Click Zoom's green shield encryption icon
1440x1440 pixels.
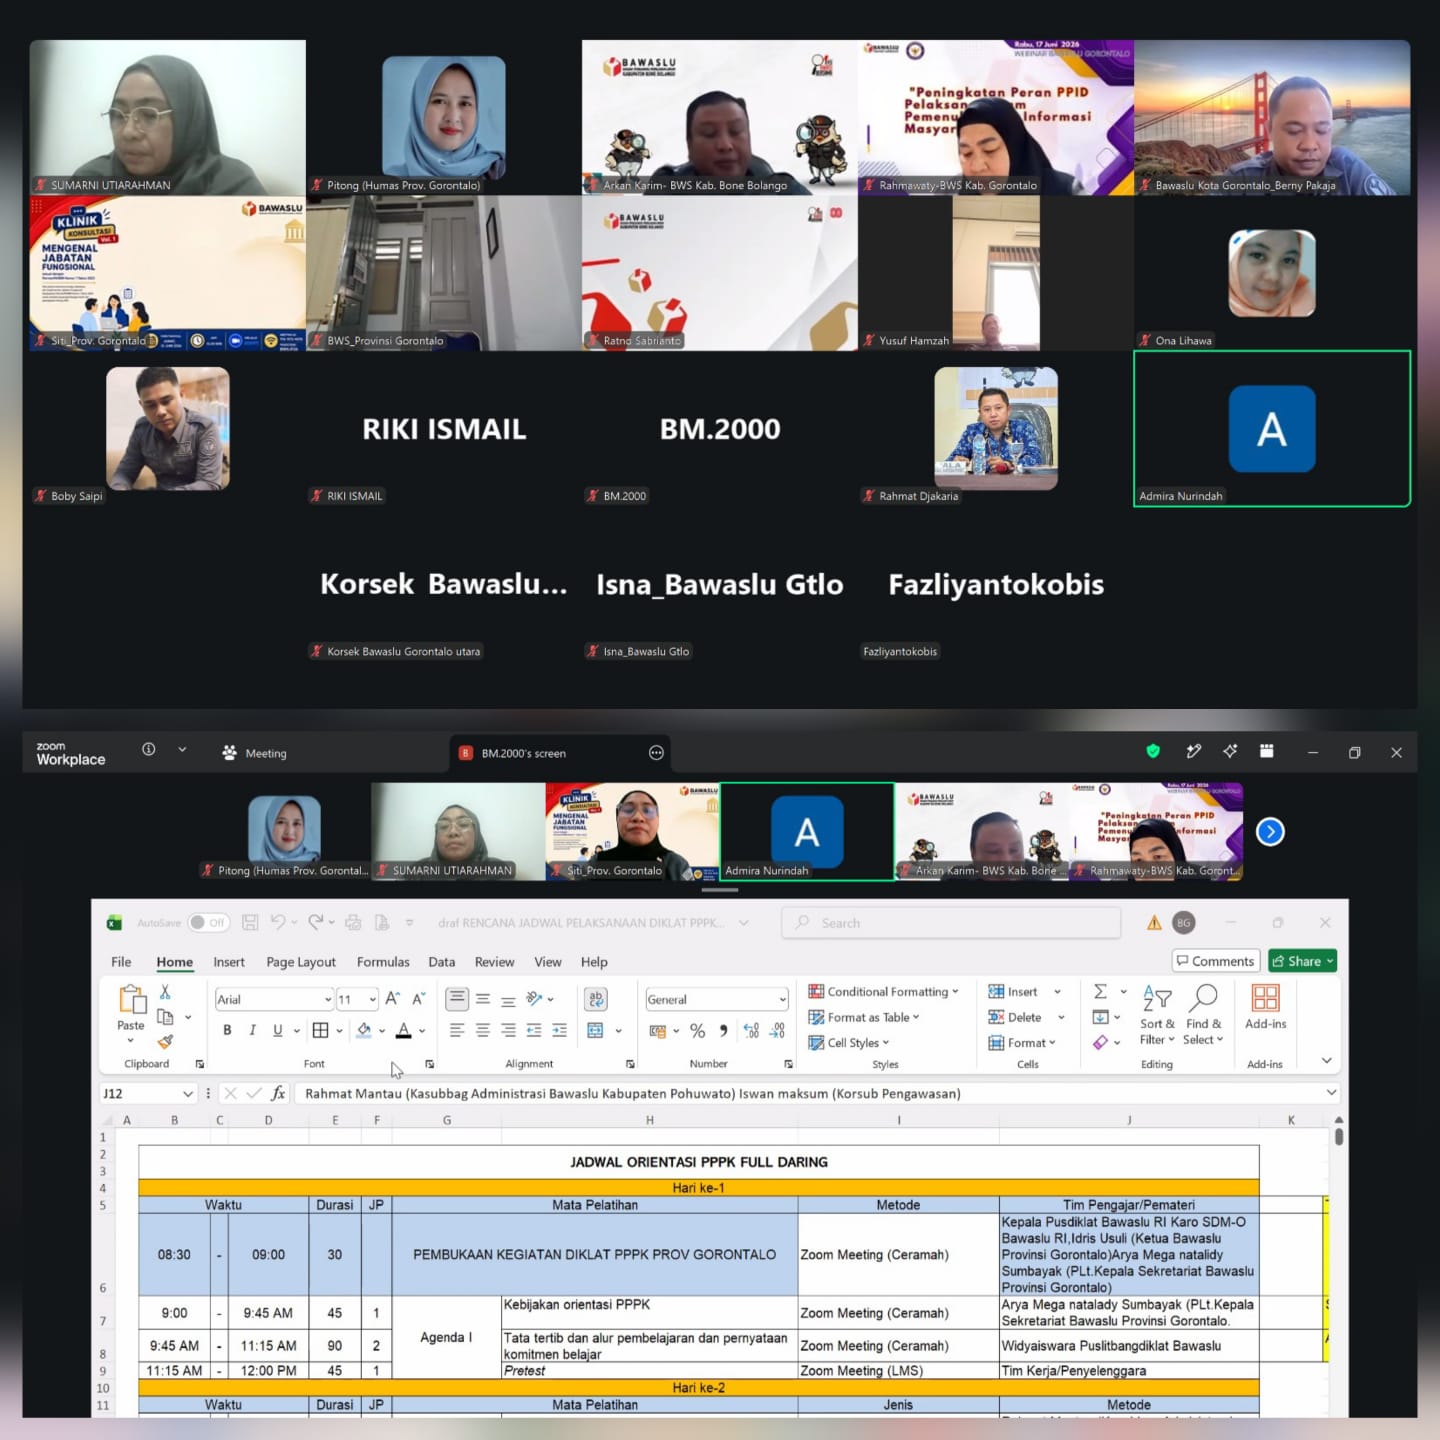(1153, 751)
